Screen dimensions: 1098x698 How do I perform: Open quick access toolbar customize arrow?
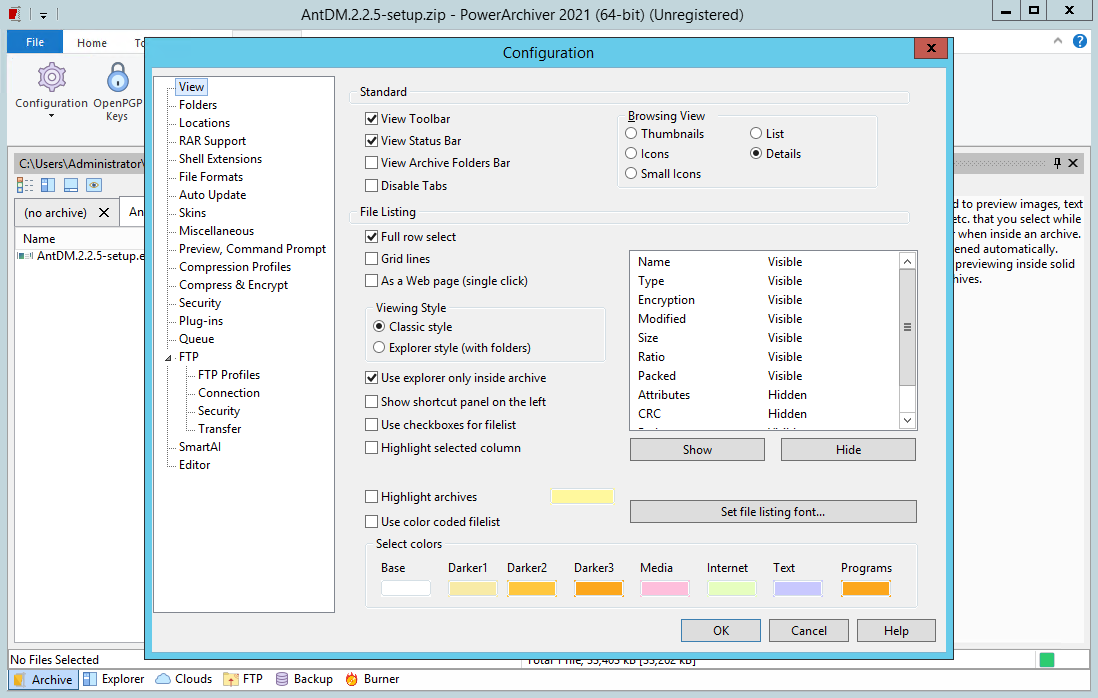tap(43, 15)
